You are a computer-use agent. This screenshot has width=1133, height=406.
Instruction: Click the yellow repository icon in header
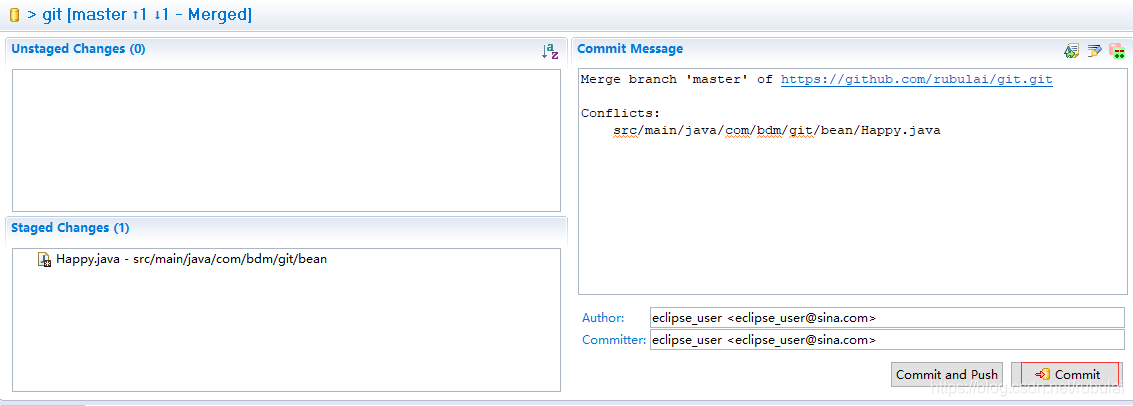tap(14, 14)
